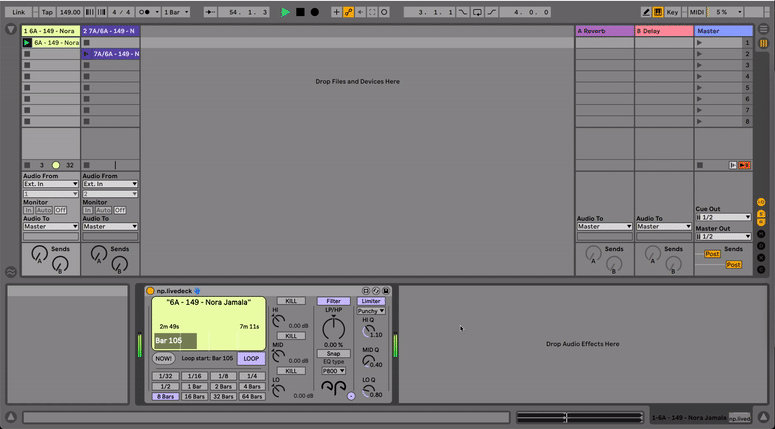Start playback with the green Play button
Viewport: 775px width, 429px height.
[285, 12]
